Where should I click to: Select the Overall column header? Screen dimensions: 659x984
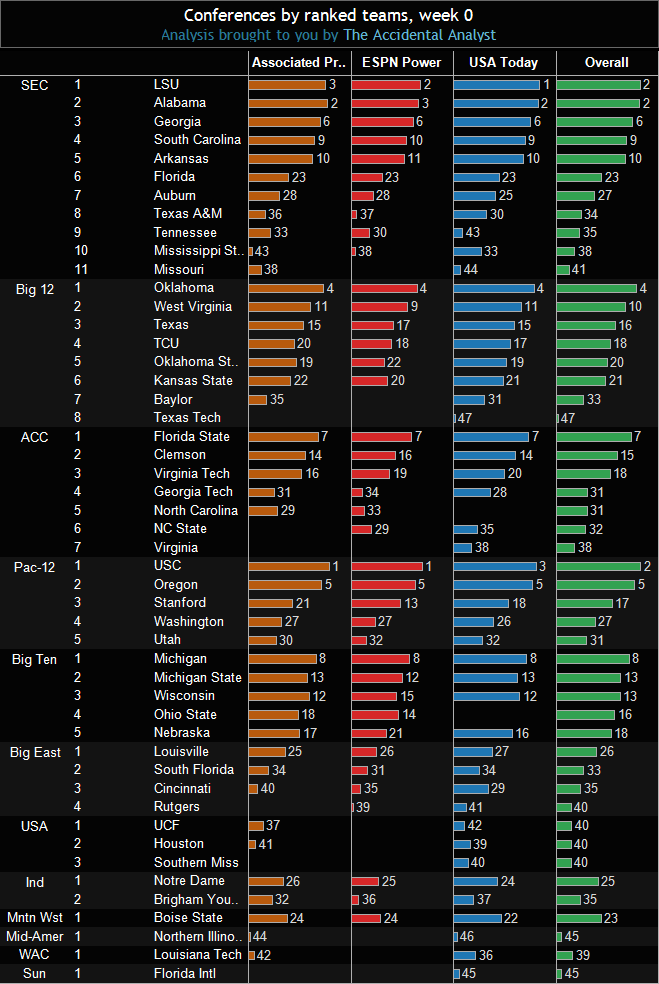[606, 62]
